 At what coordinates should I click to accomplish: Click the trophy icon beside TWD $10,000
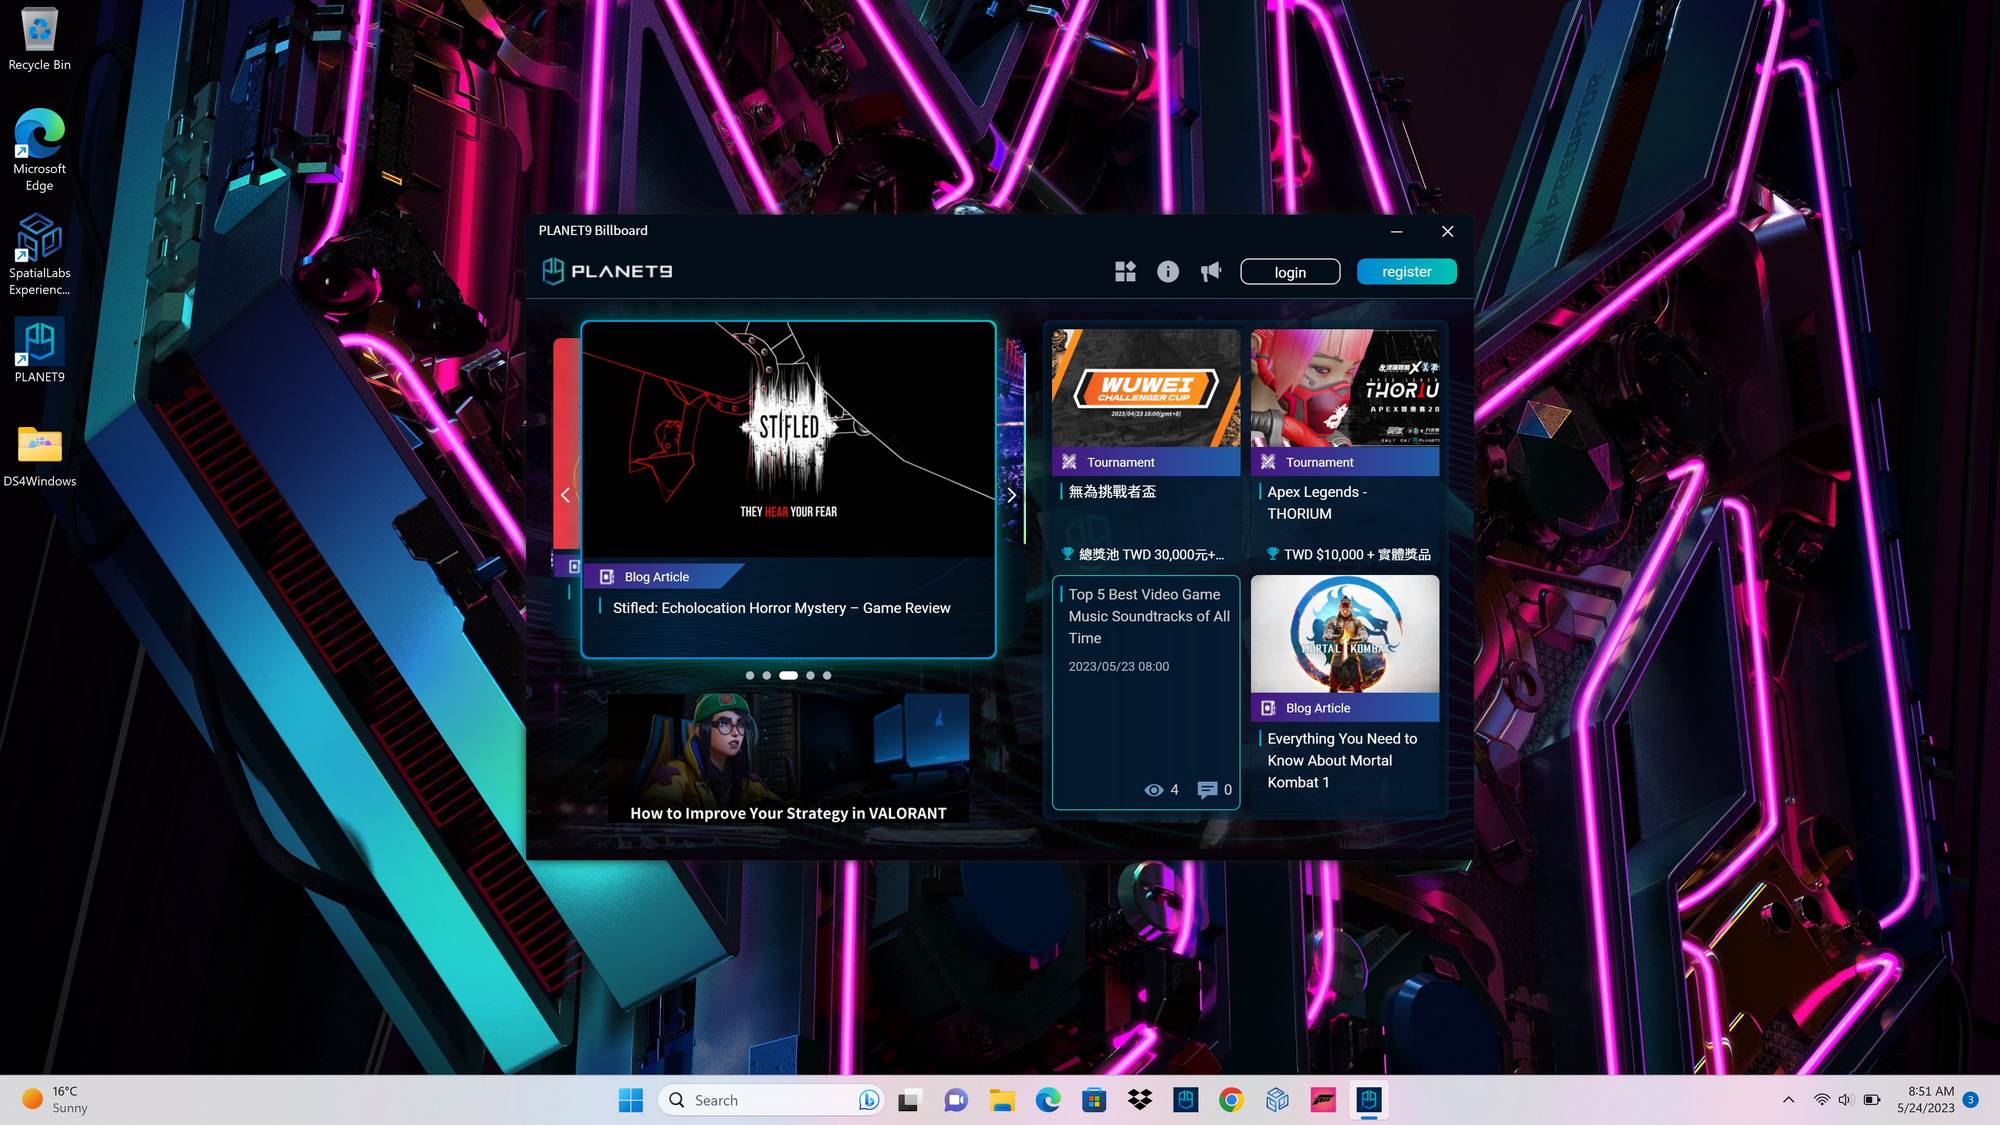tap(1273, 554)
